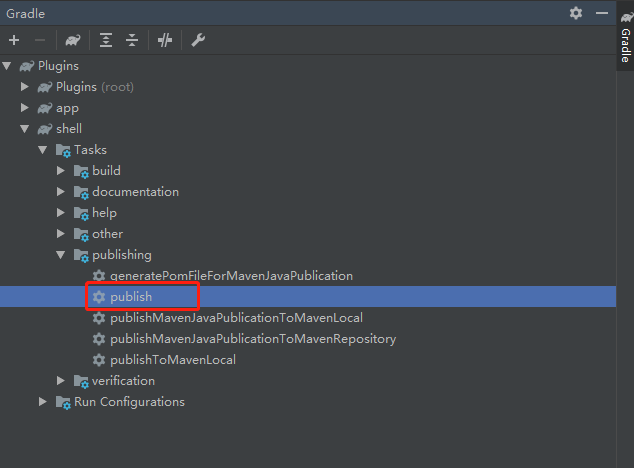Select the documentation group label

click(135, 192)
